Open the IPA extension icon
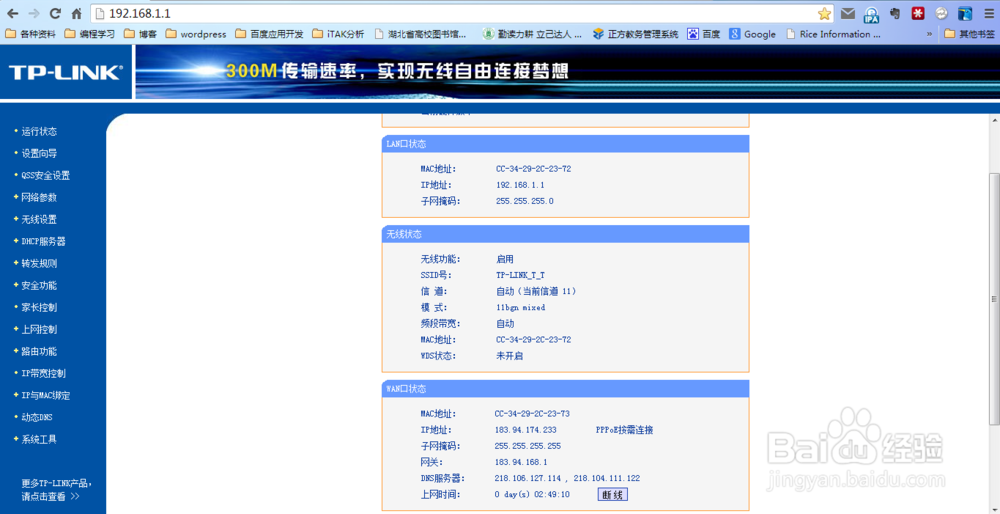Viewport: 1000px width, 514px height. 871,13
